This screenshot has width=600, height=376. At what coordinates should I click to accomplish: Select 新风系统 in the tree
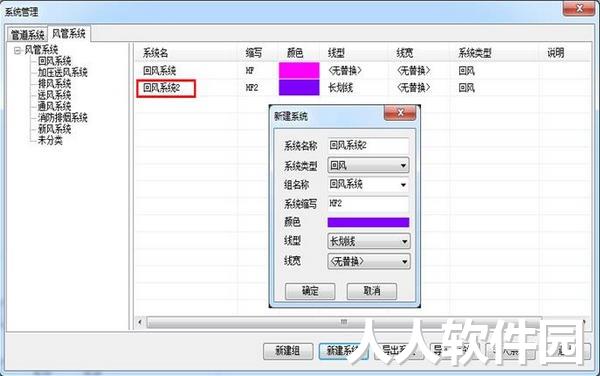point(54,129)
